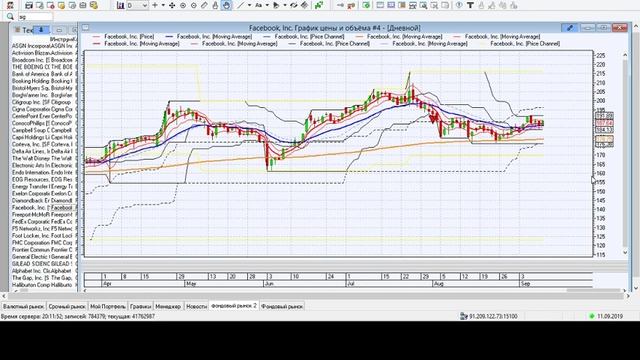
Task: Select the ConocoPhillips row
Action: (x=44, y=123)
